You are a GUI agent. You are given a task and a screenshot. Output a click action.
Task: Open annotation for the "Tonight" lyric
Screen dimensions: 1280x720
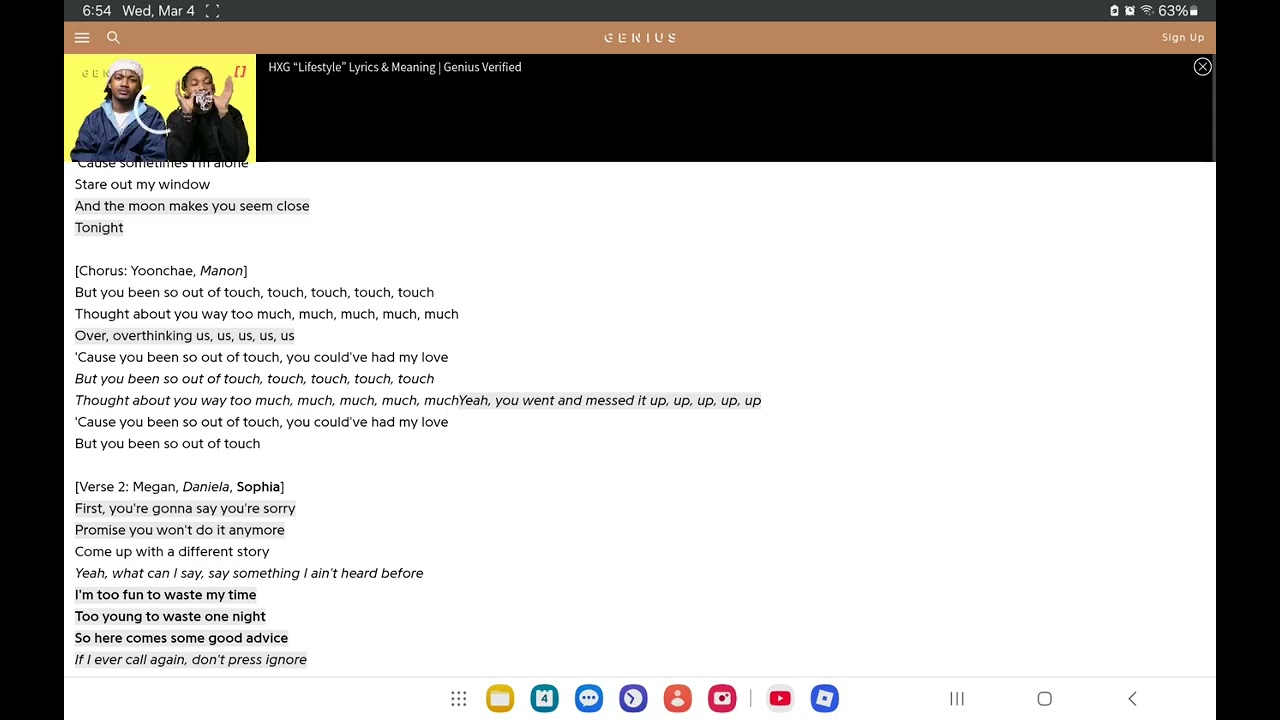pos(99,228)
